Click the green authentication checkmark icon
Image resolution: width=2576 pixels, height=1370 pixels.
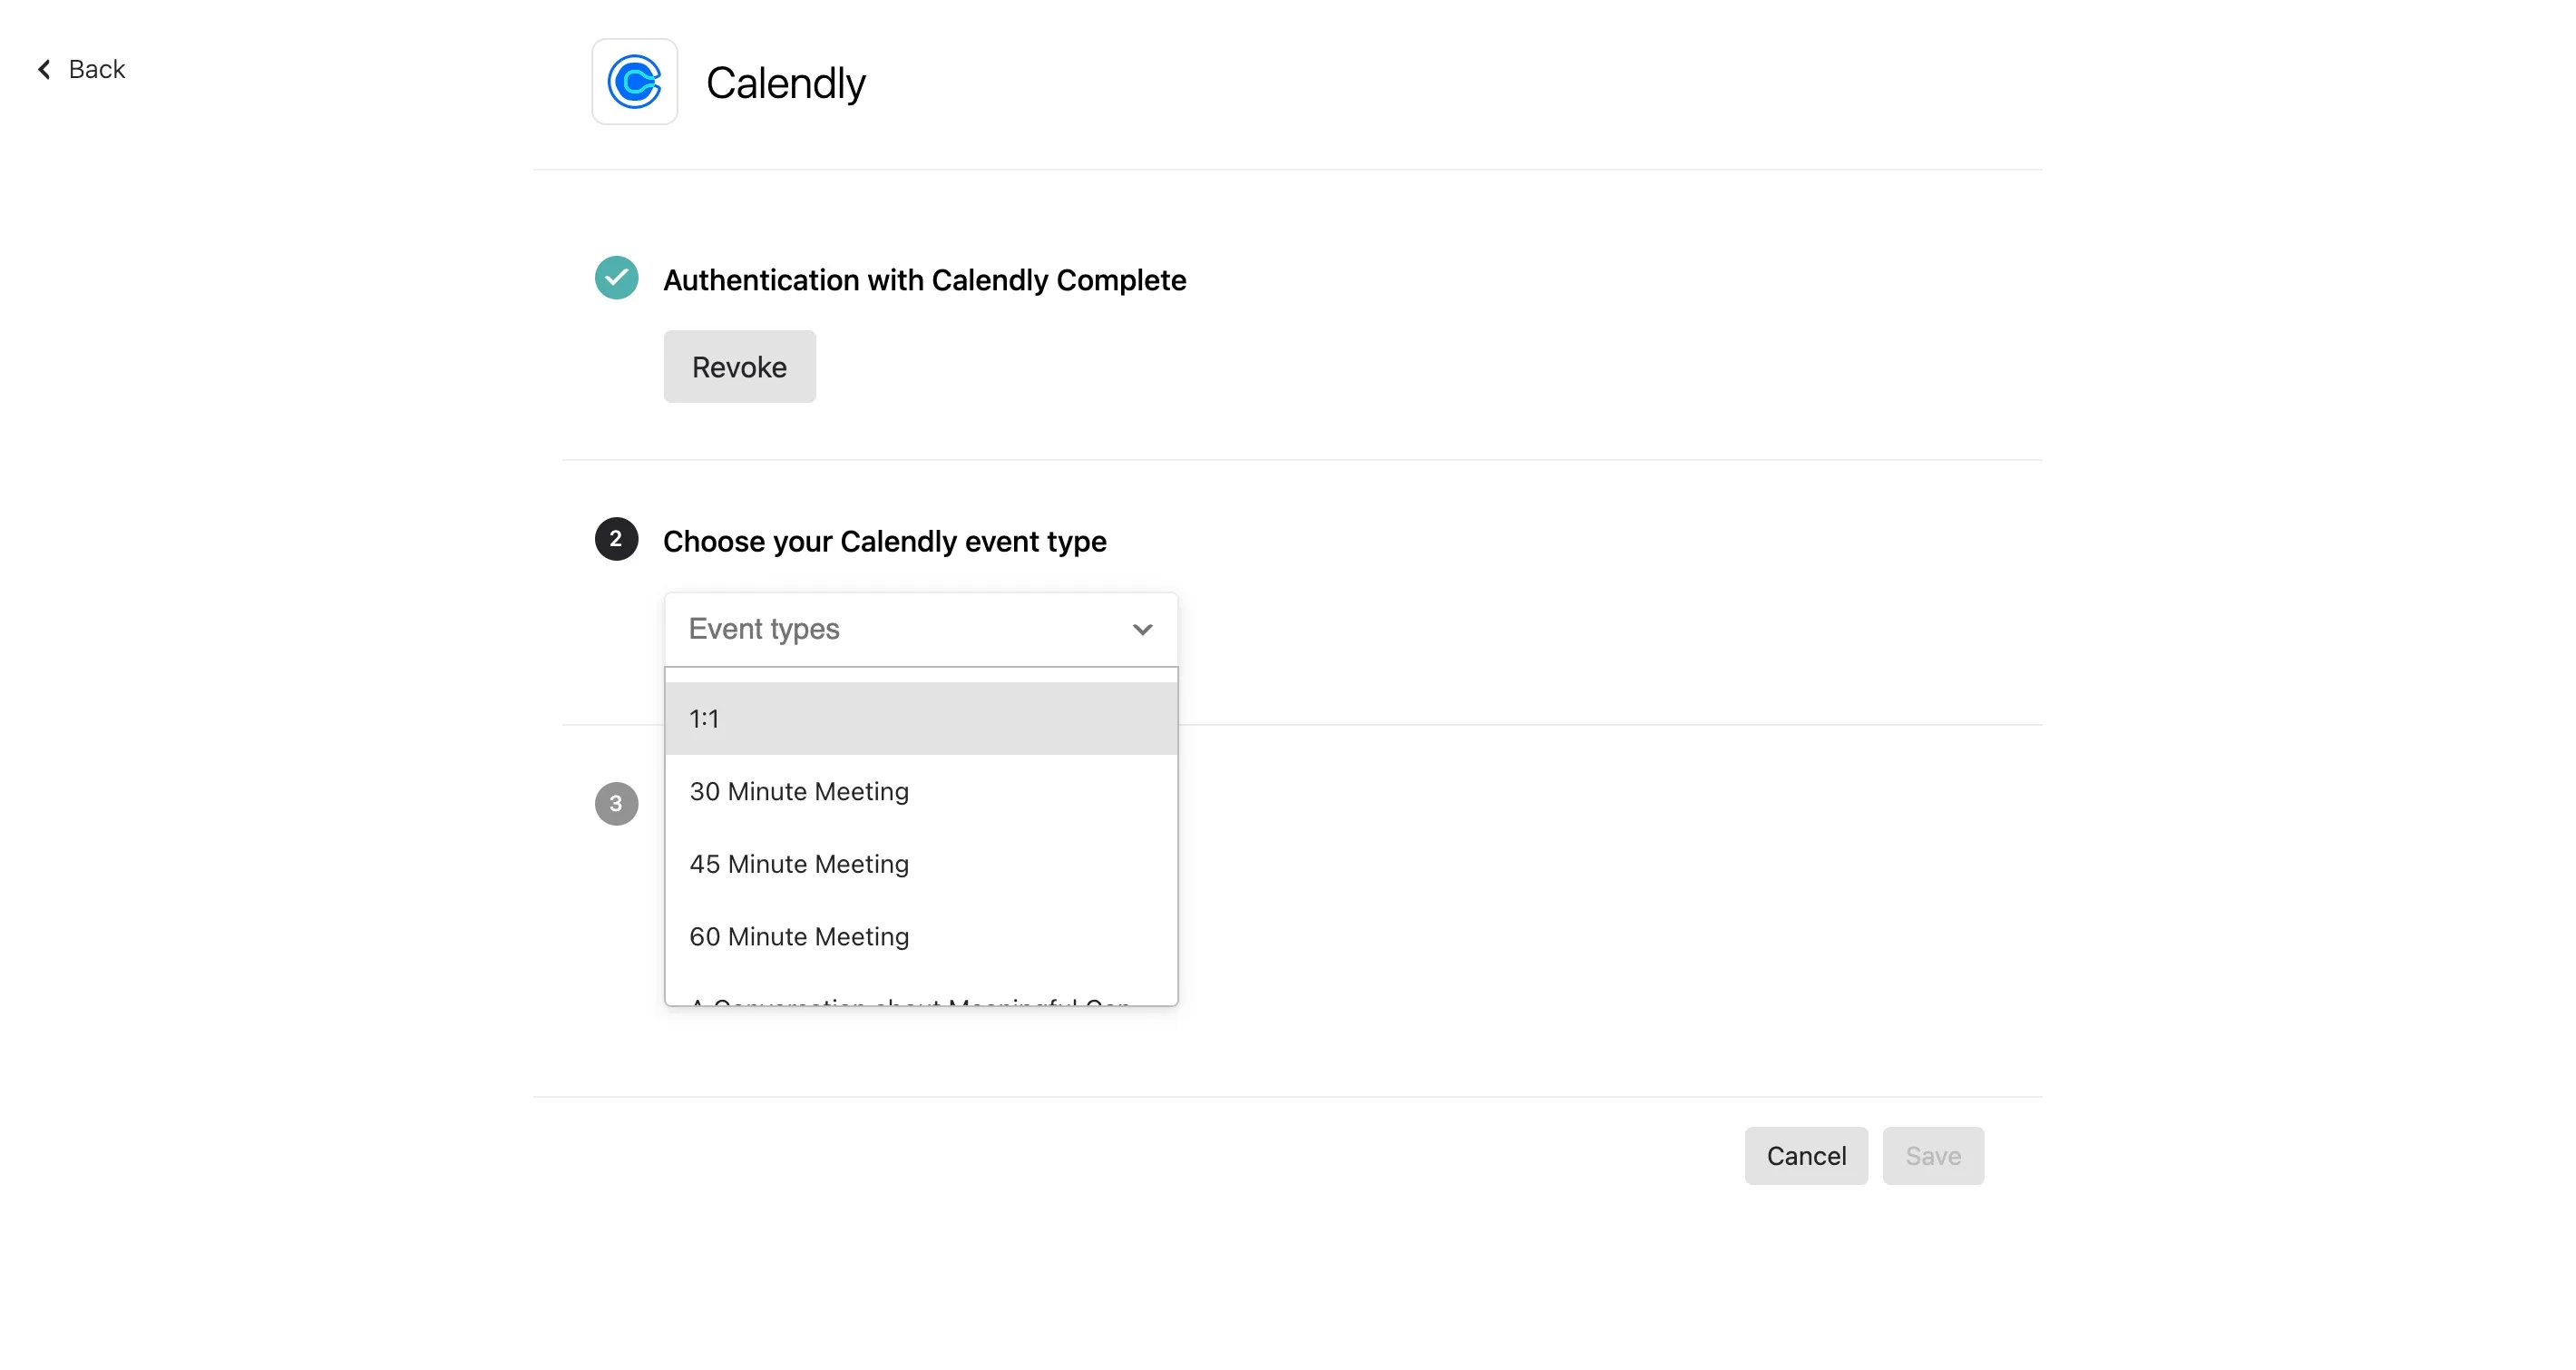point(616,278)
